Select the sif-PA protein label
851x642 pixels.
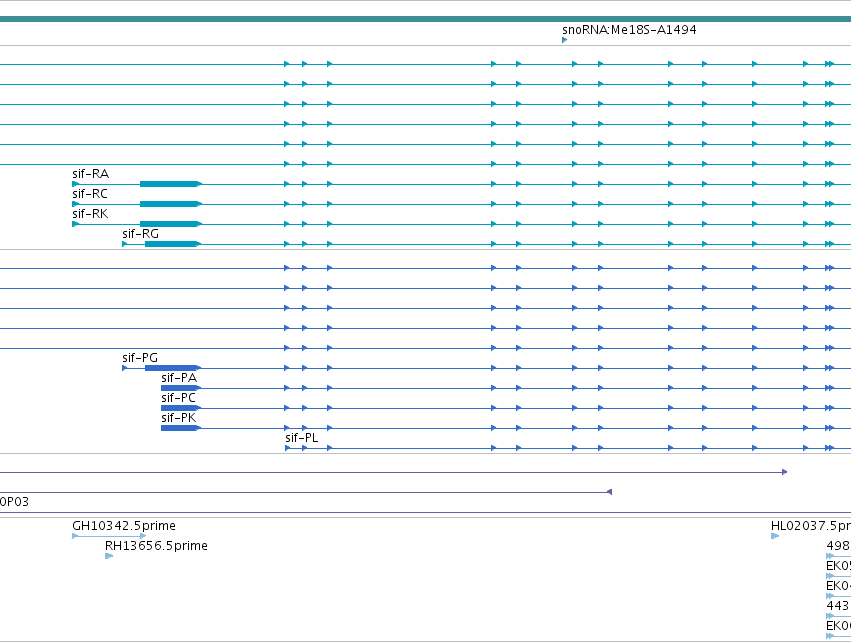179,378
